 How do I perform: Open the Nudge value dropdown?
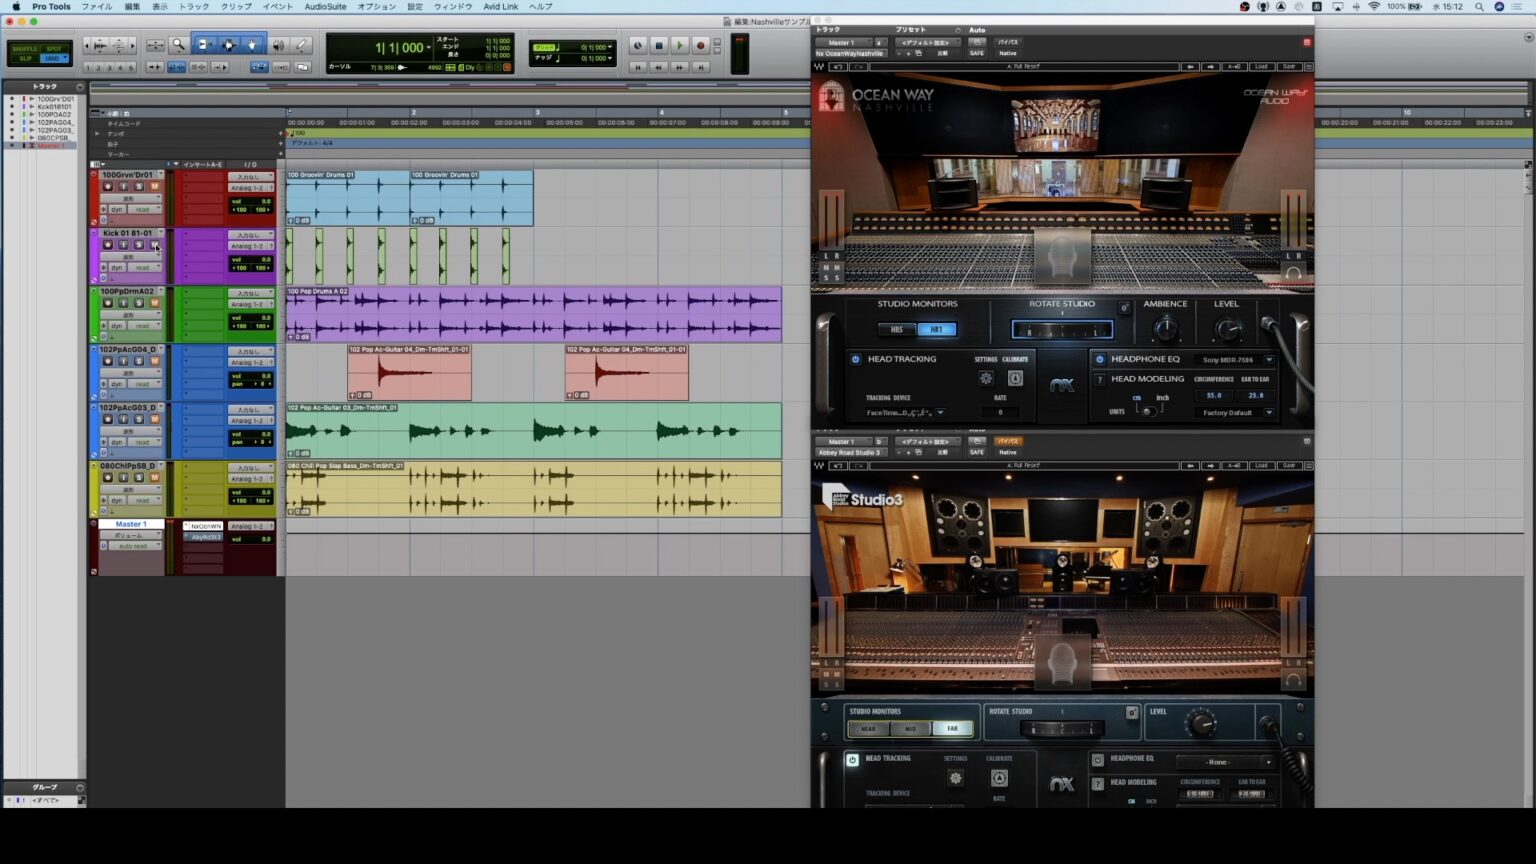[609, 58]
